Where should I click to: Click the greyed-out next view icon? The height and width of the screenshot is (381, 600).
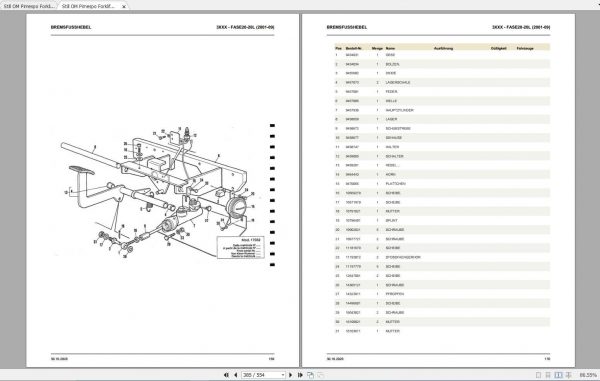coord(320,375)
